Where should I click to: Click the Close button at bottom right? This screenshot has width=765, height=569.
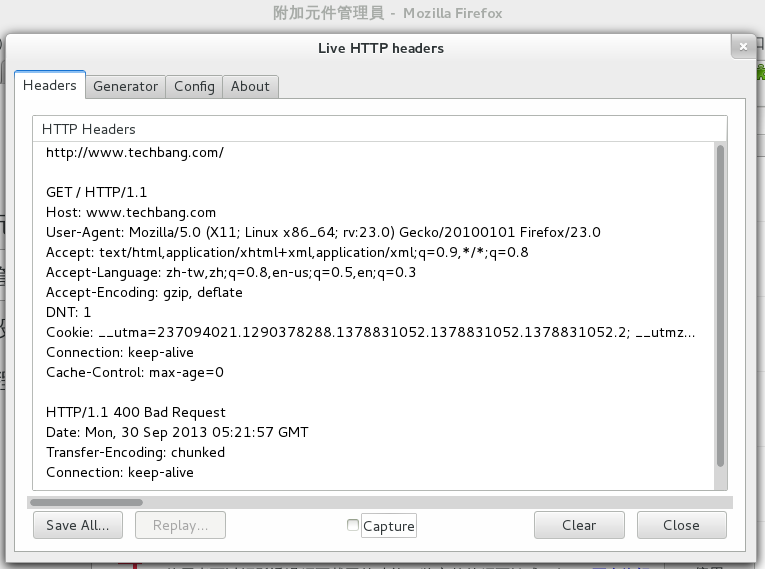point(681,525)
